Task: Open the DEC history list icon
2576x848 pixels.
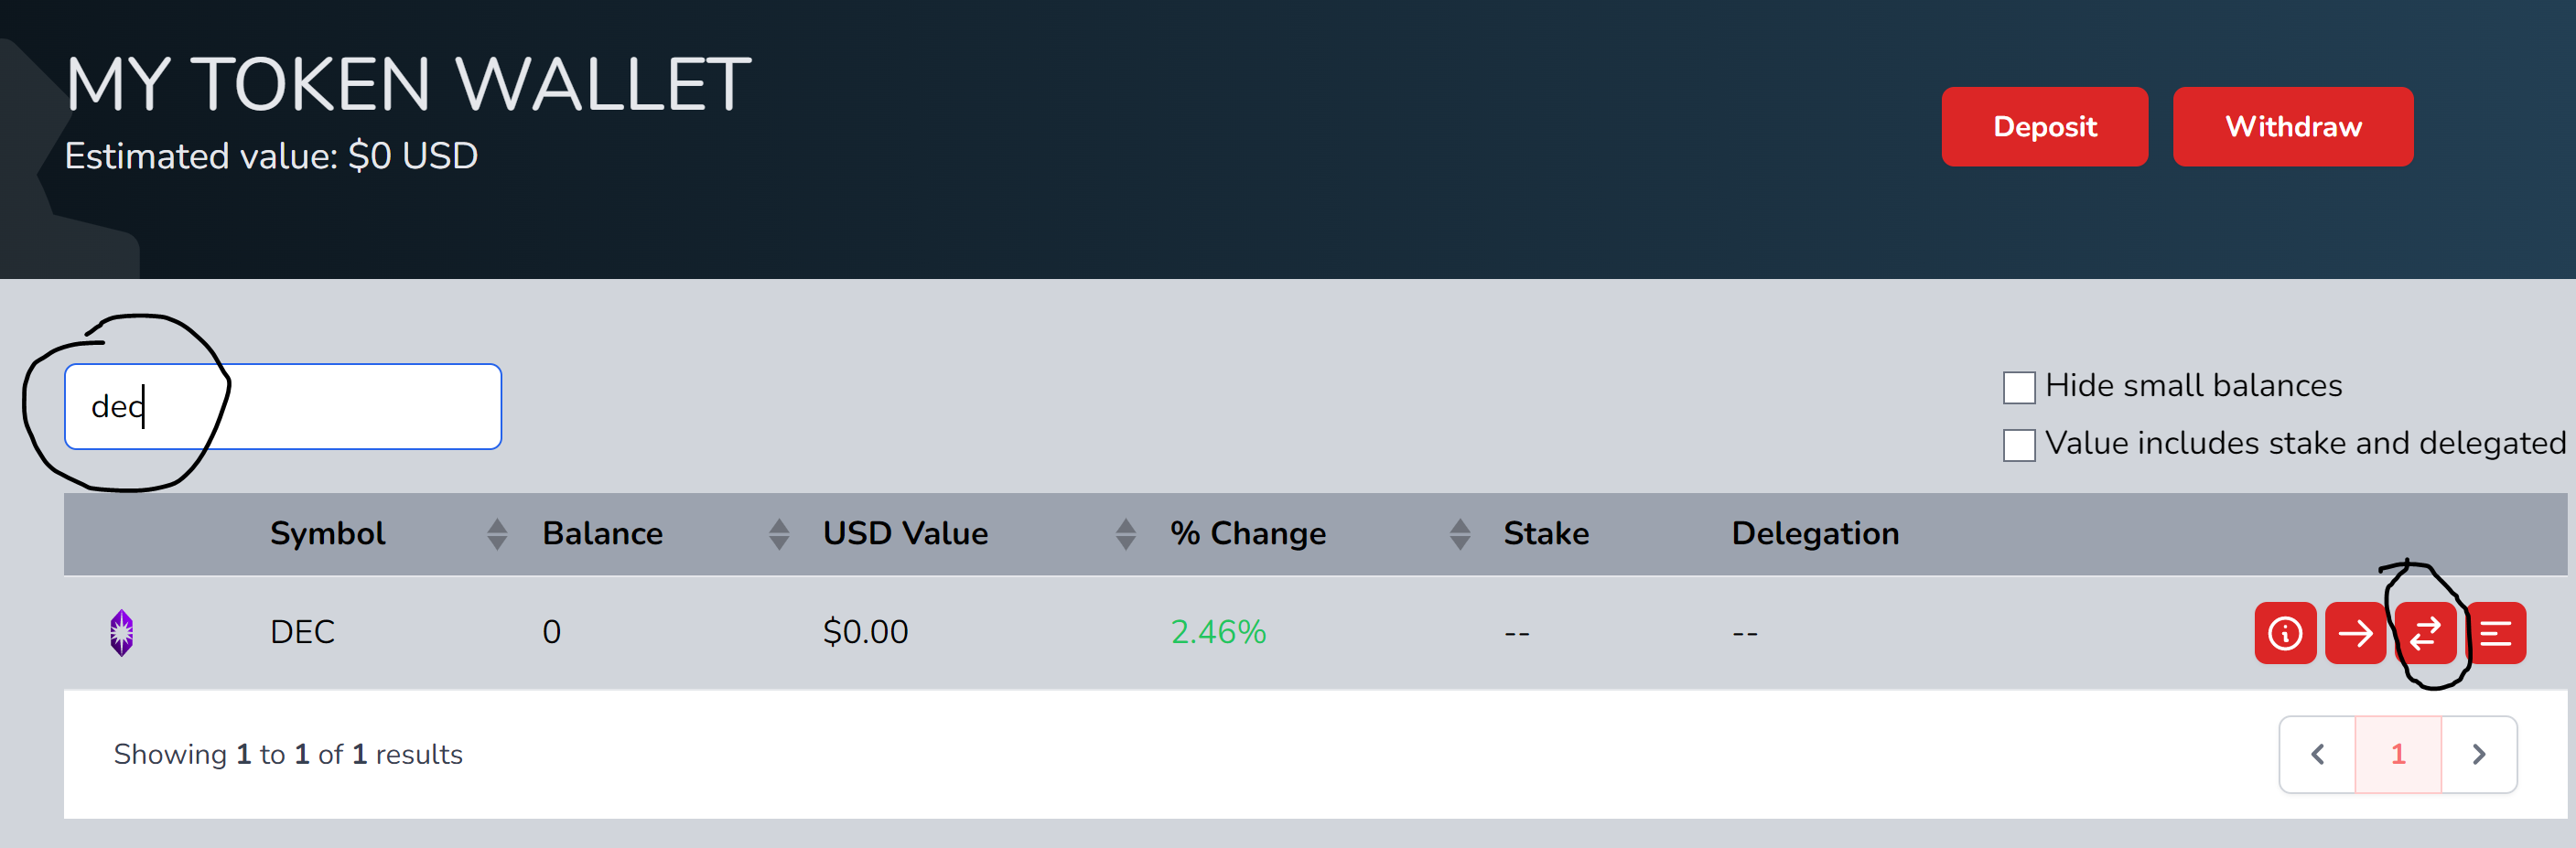Action: coord(2496,633)
